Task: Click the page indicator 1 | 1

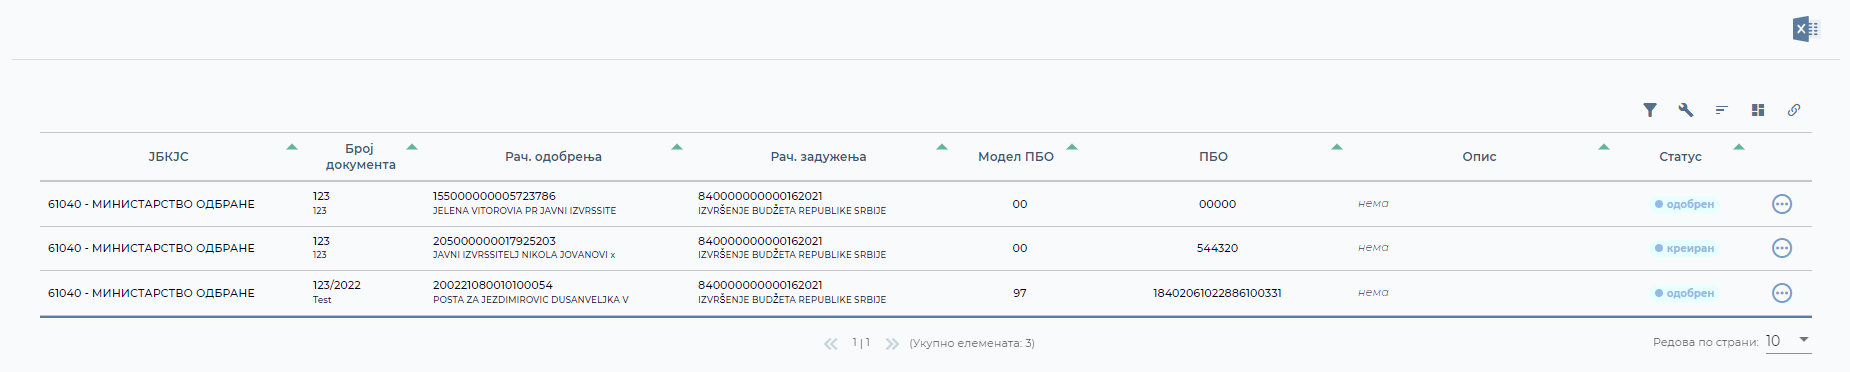Action: [861, 343]
